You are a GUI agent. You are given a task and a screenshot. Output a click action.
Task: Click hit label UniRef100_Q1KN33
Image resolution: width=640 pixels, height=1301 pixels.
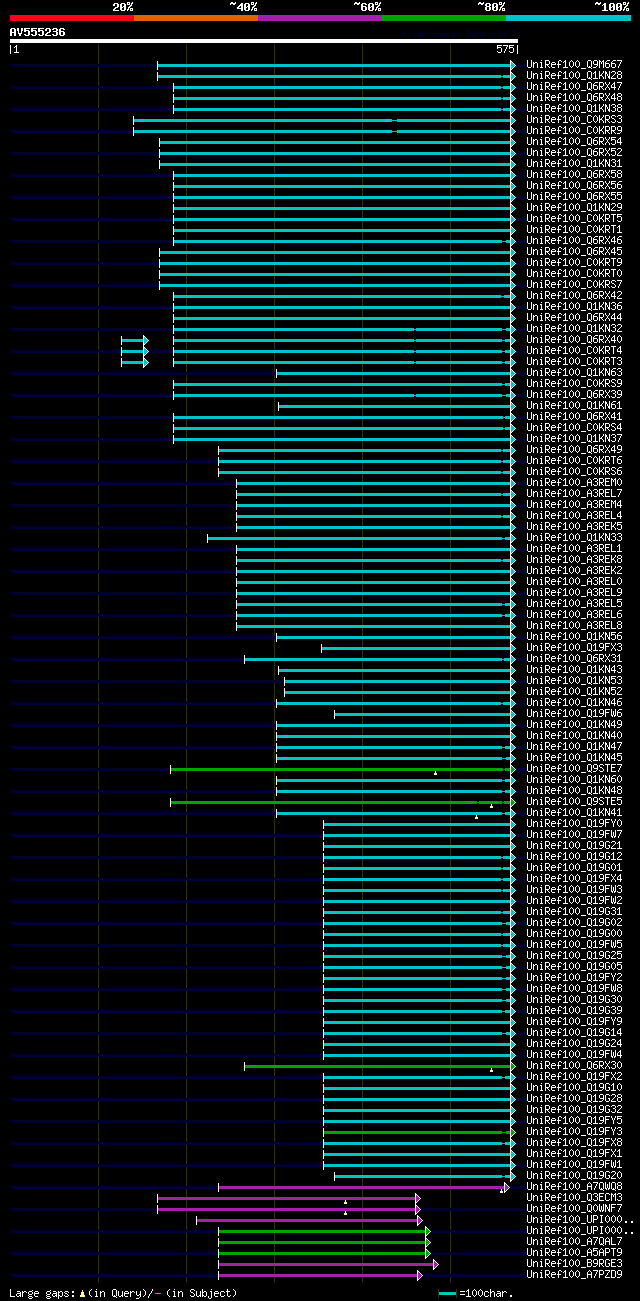click(574, 538)
